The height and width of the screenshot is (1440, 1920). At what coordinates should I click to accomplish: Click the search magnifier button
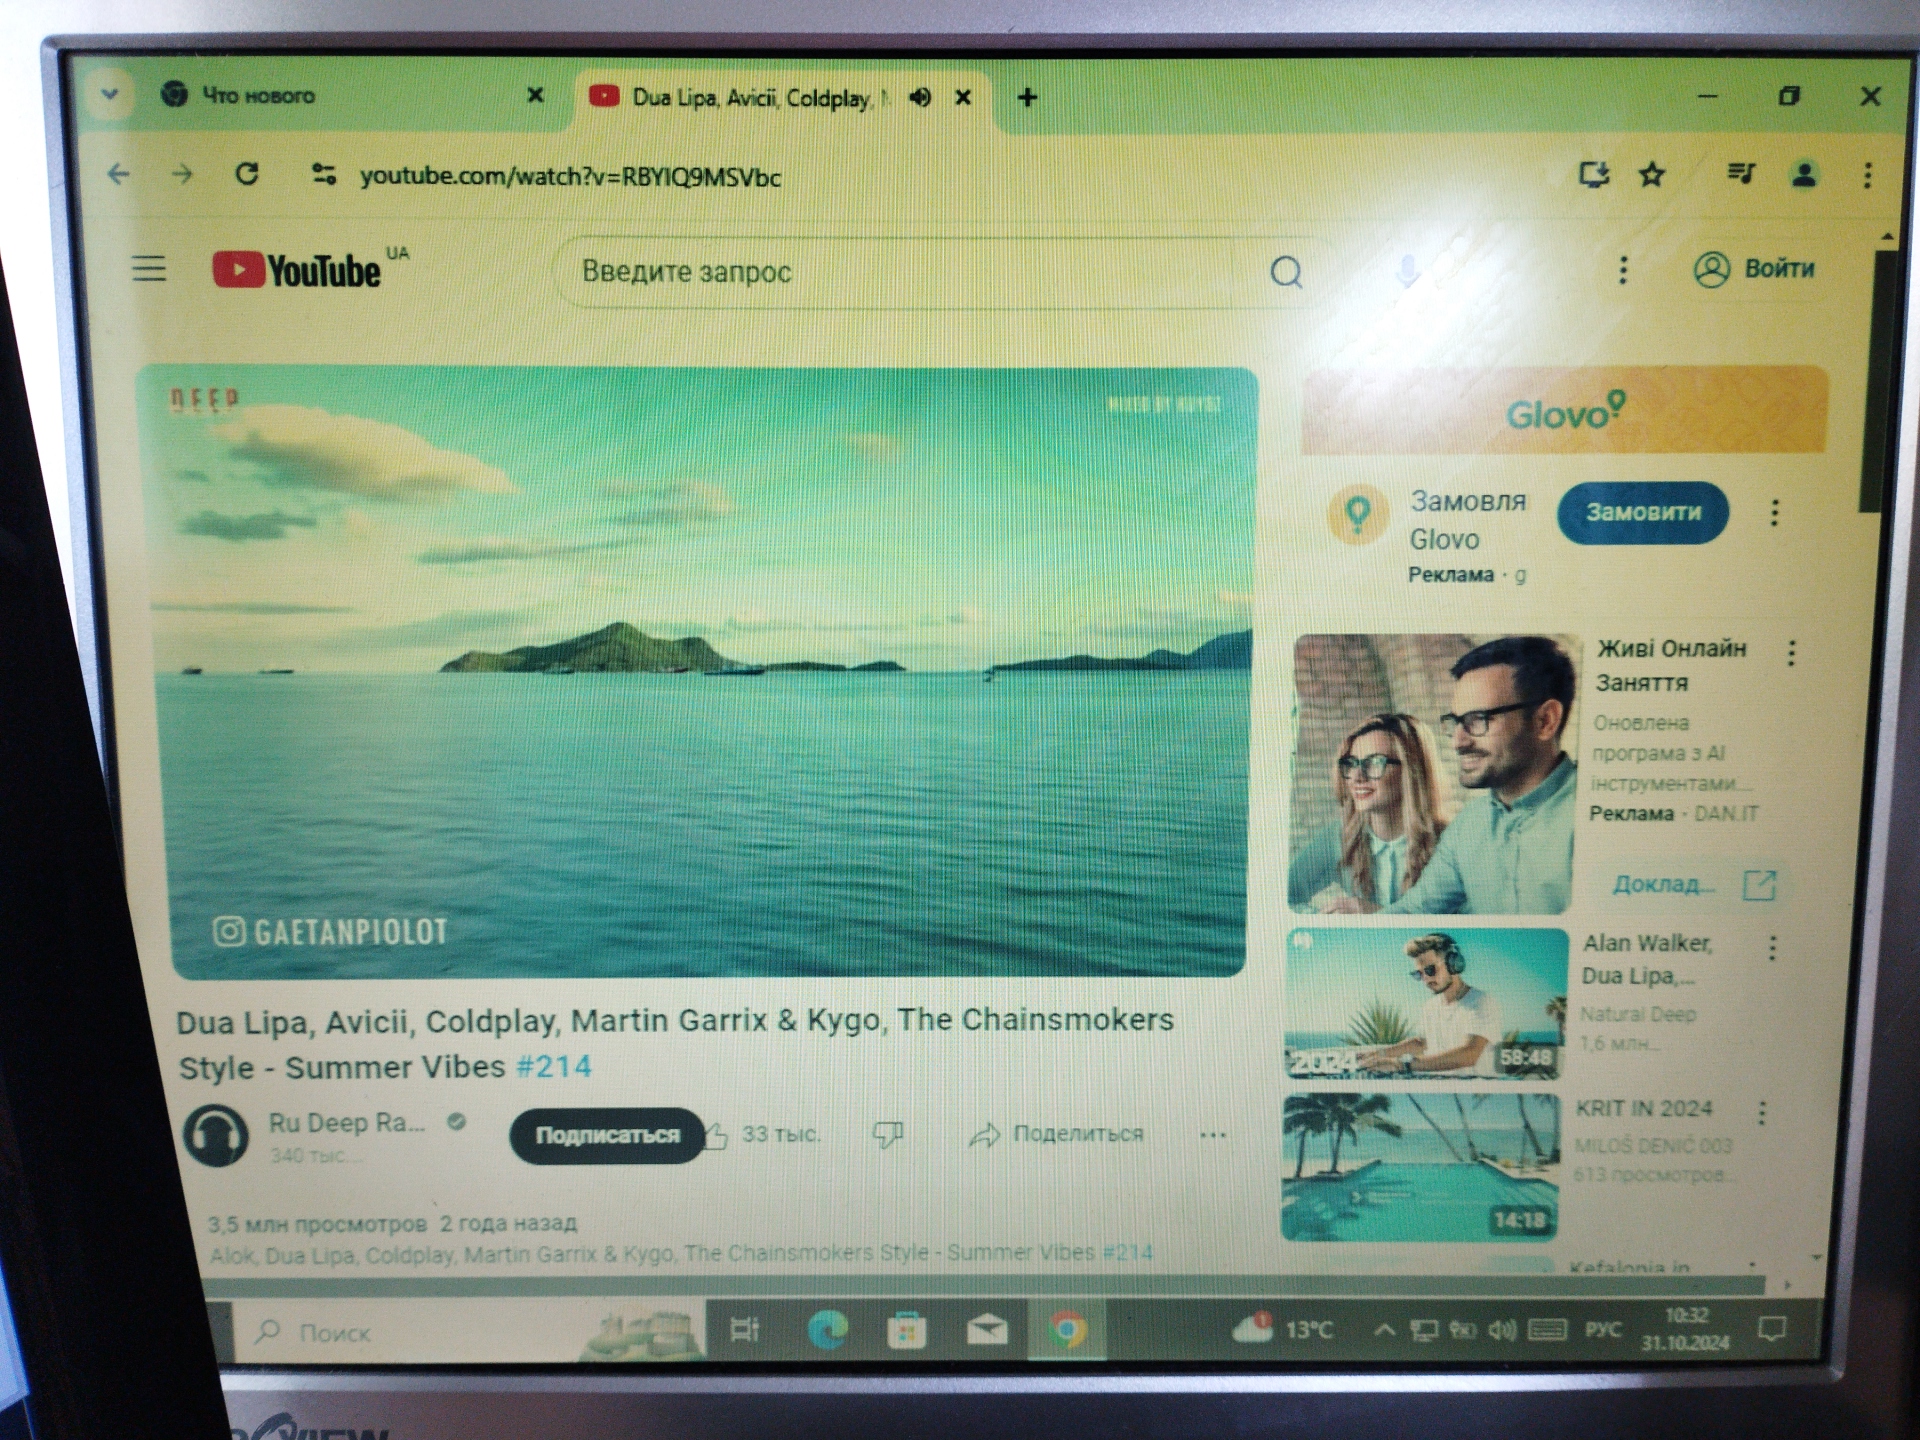[x=1286, y=271]
